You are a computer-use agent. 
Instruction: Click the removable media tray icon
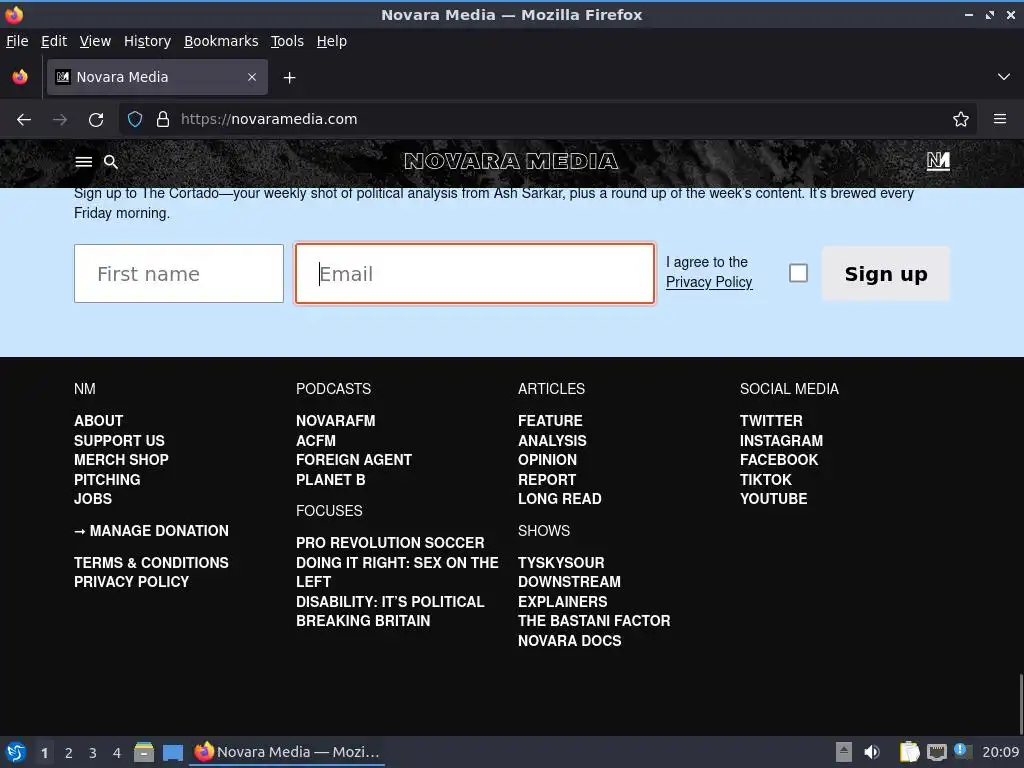tap(844, 752)
